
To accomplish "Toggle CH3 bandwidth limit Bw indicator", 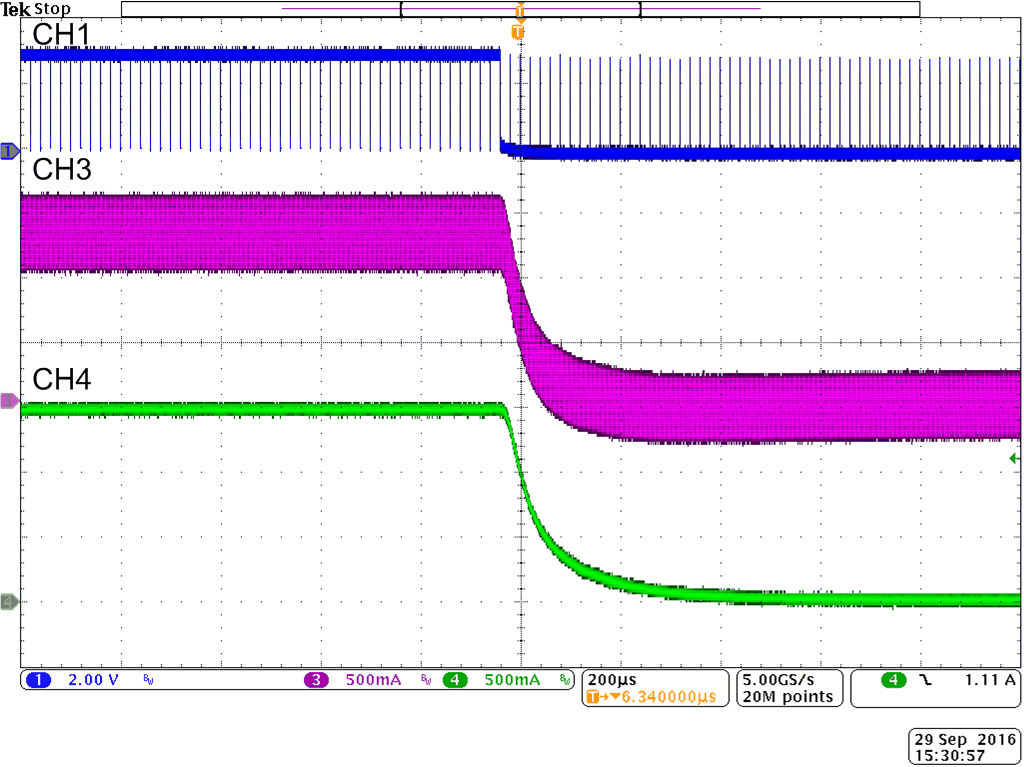I will pos(427,679).
